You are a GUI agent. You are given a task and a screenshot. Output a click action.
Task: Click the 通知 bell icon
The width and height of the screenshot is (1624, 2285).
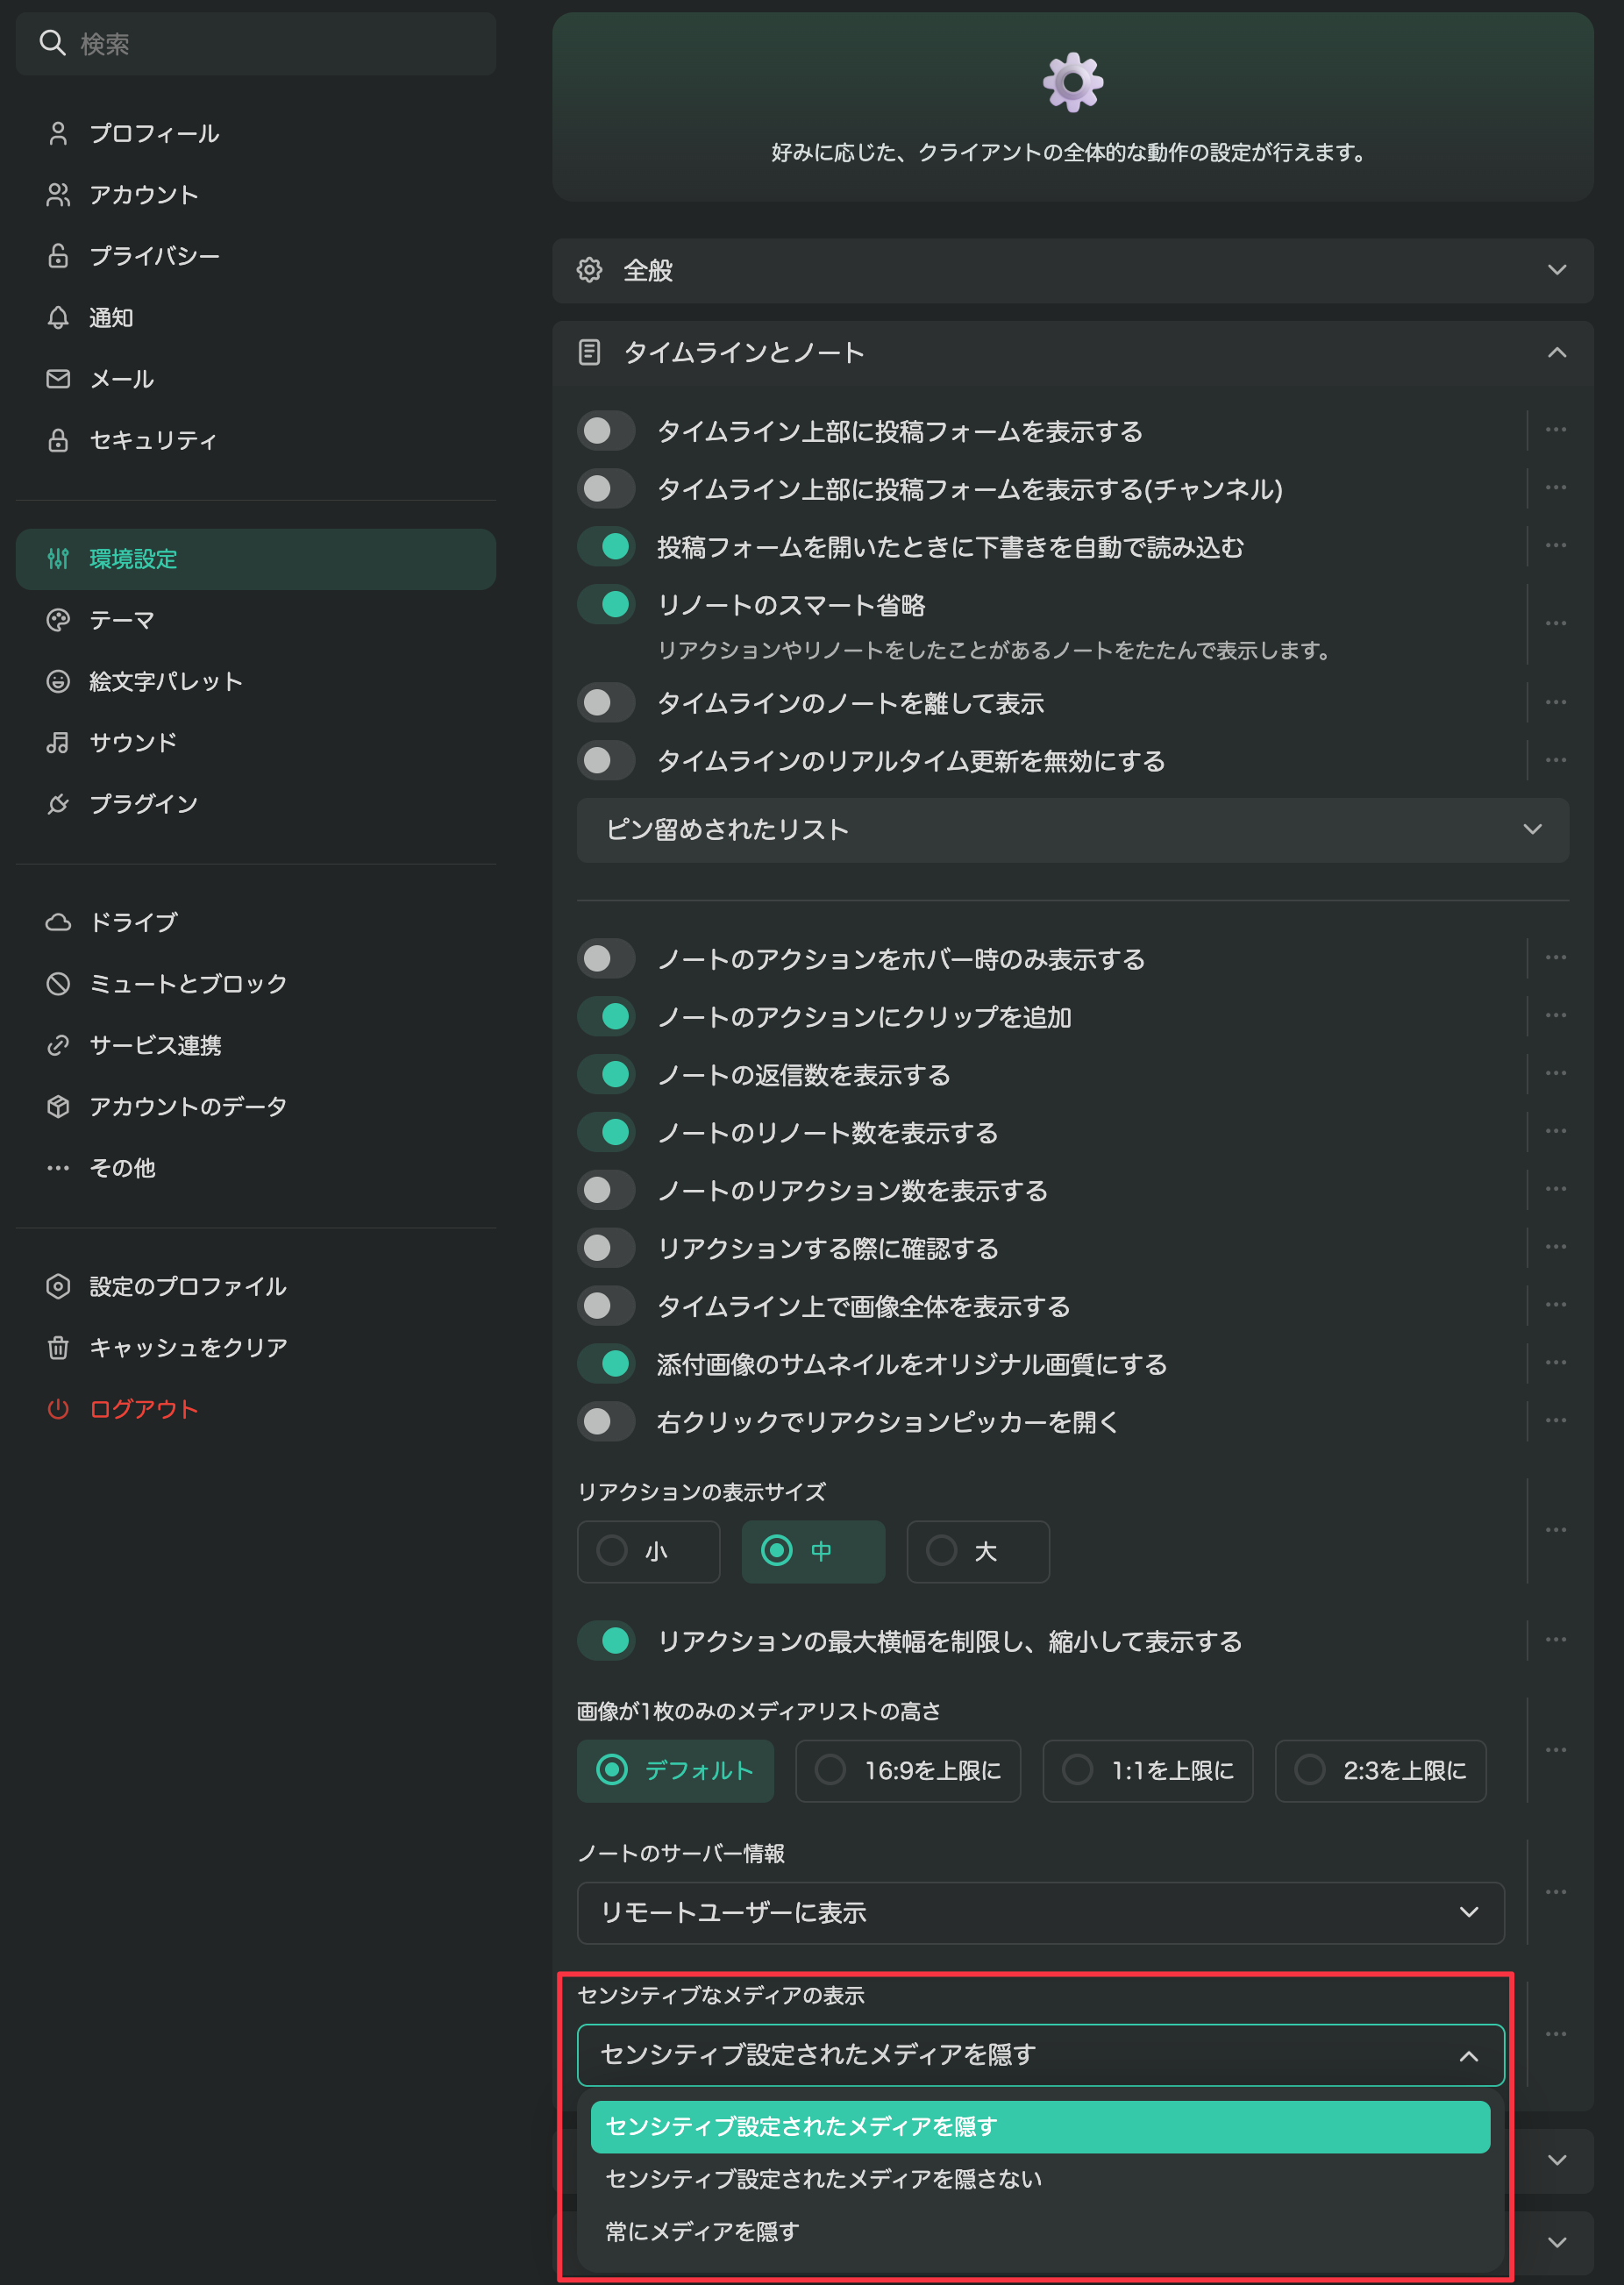click(58, 317)
